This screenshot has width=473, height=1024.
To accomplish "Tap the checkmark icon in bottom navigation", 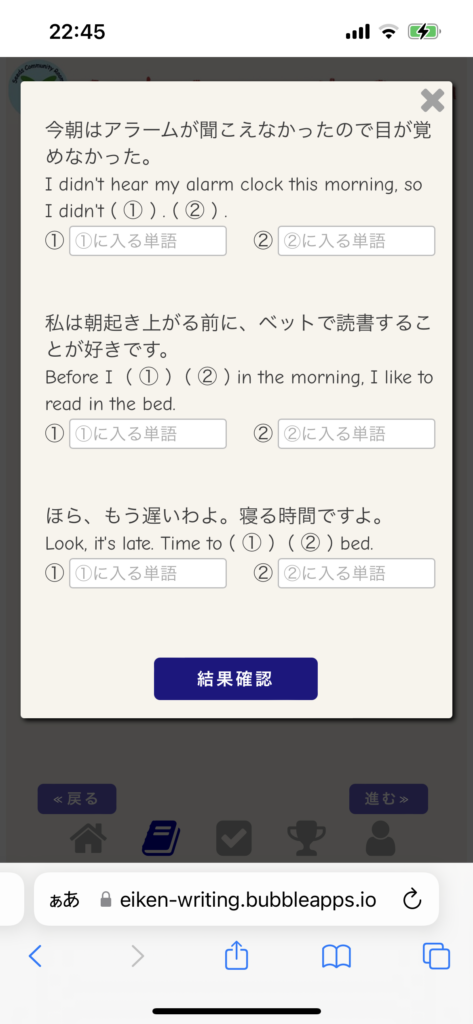I will point(234,839).
